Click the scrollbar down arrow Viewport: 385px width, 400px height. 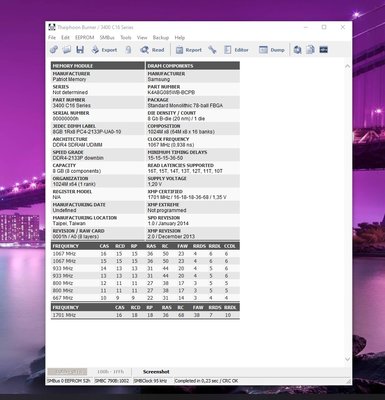347,359
